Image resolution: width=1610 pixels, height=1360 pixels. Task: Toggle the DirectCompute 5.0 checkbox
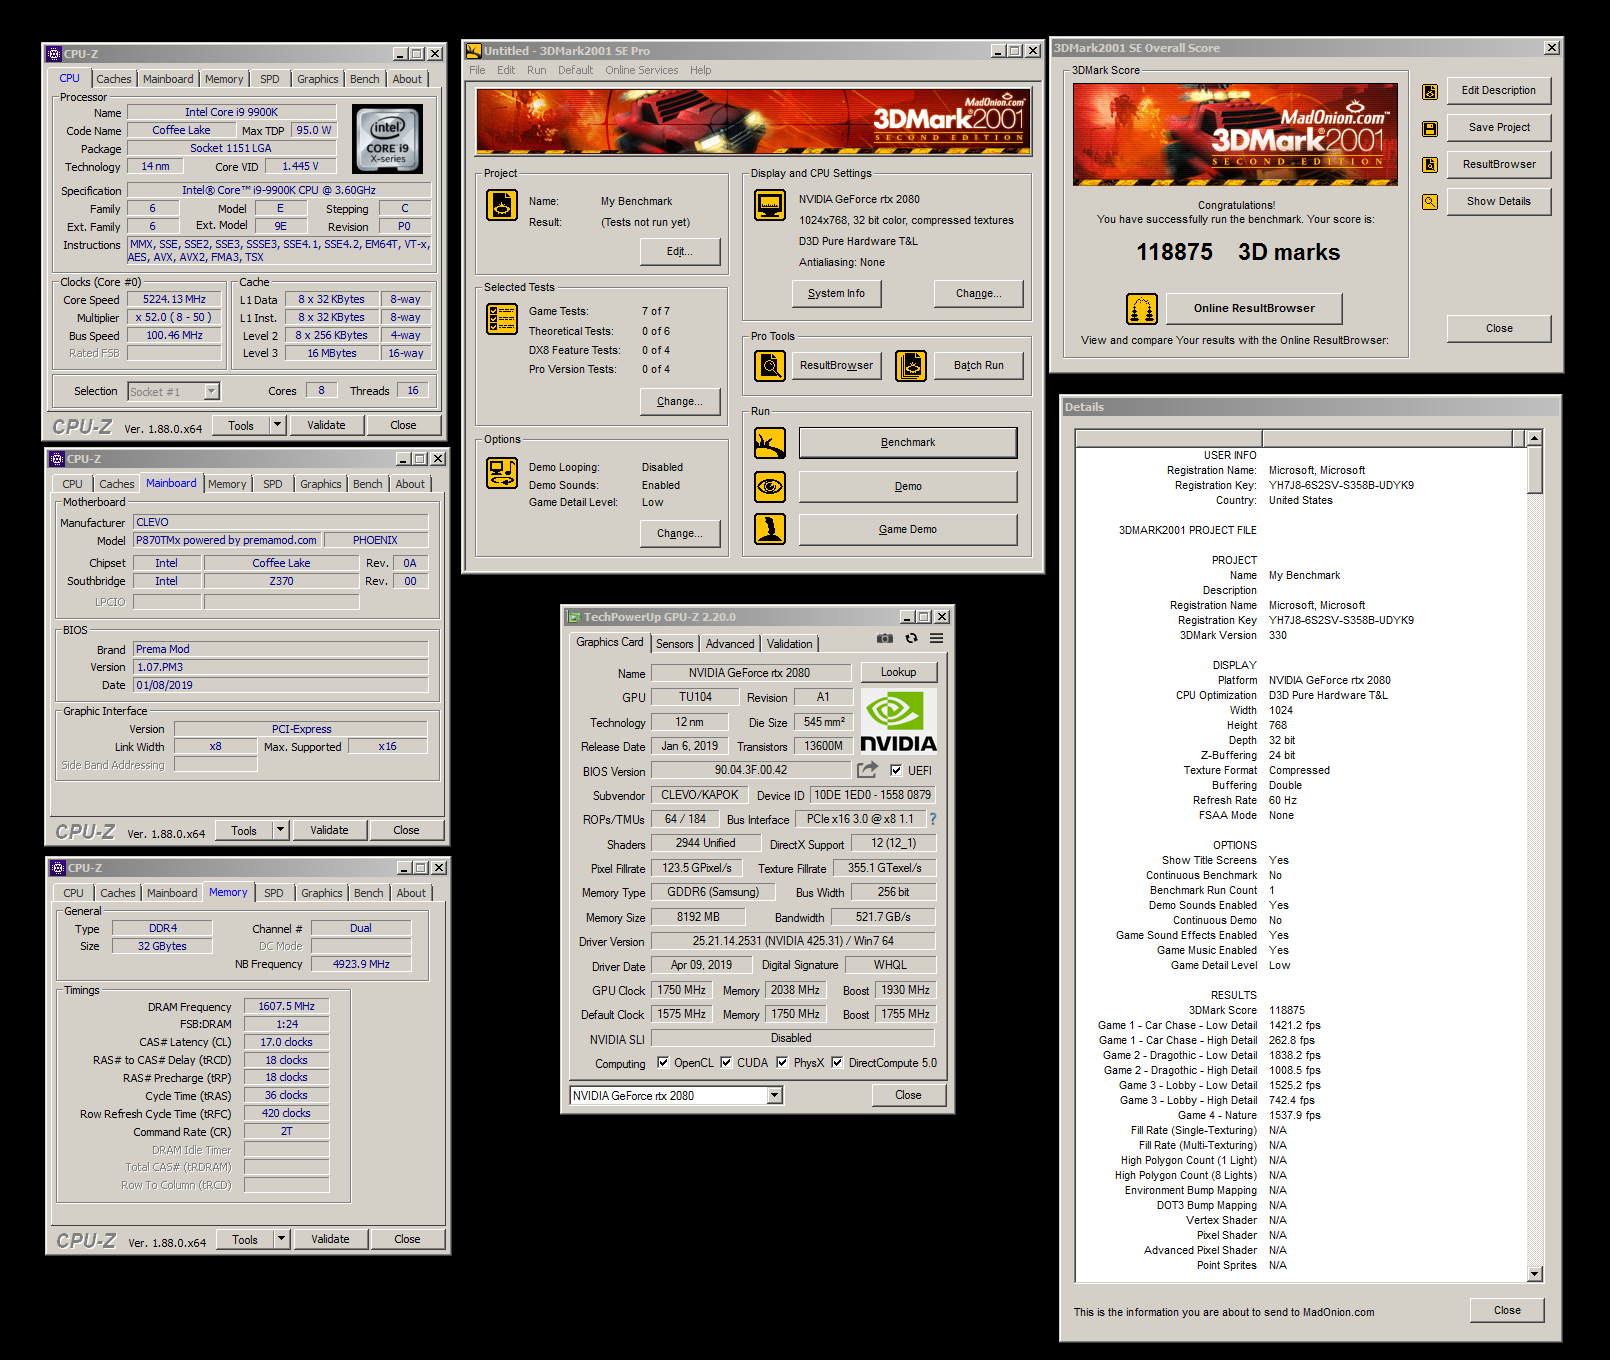pos(837,1062)
